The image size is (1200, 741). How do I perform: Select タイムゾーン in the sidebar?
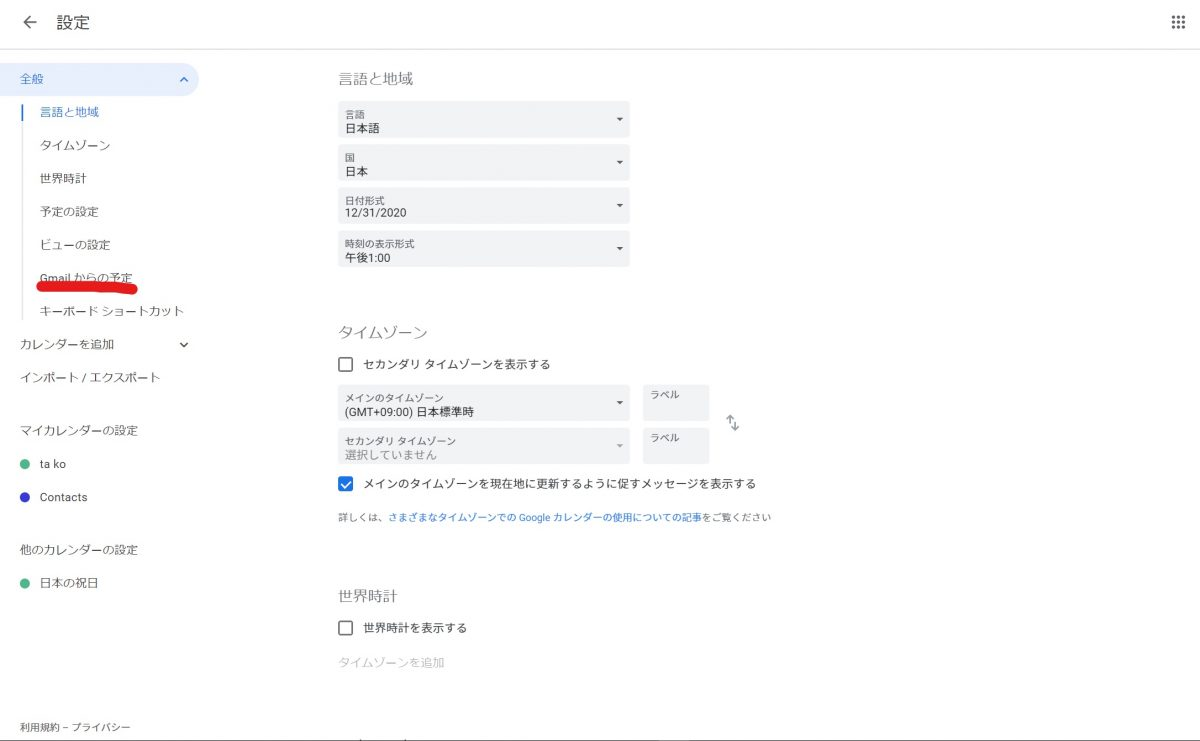(x=75, y=145)
